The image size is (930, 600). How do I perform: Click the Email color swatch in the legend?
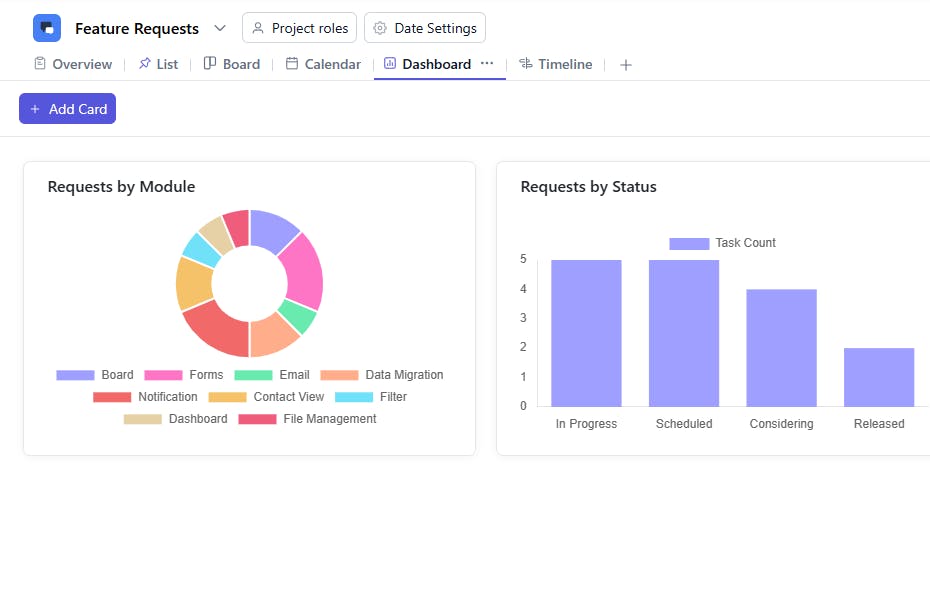(256, 374)
